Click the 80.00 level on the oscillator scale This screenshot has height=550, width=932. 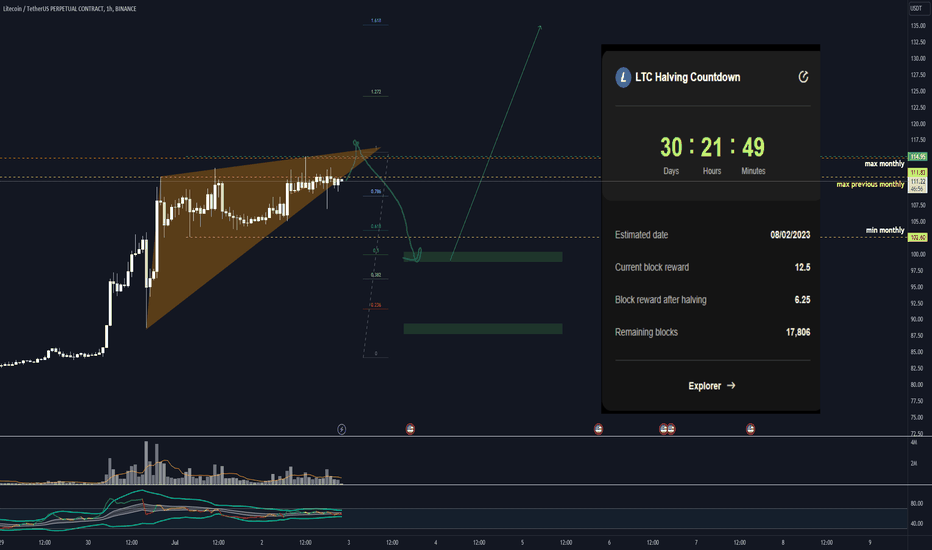pyautogui.click(x=917, y=503)
